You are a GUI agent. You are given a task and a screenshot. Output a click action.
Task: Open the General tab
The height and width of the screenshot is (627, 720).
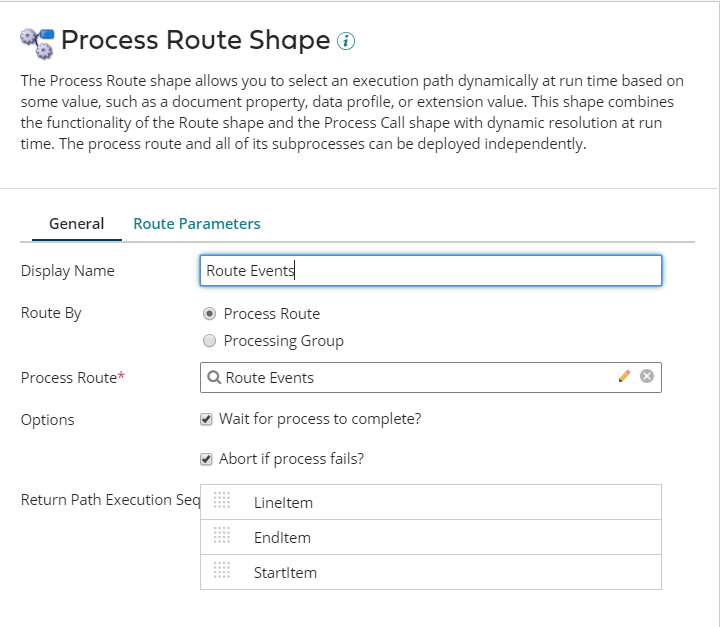pos(76,223)
